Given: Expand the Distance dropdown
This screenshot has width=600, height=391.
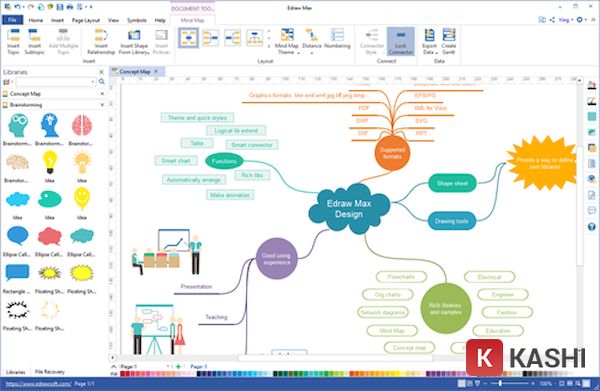Looking at the screenshot, I should coord(311,41).
